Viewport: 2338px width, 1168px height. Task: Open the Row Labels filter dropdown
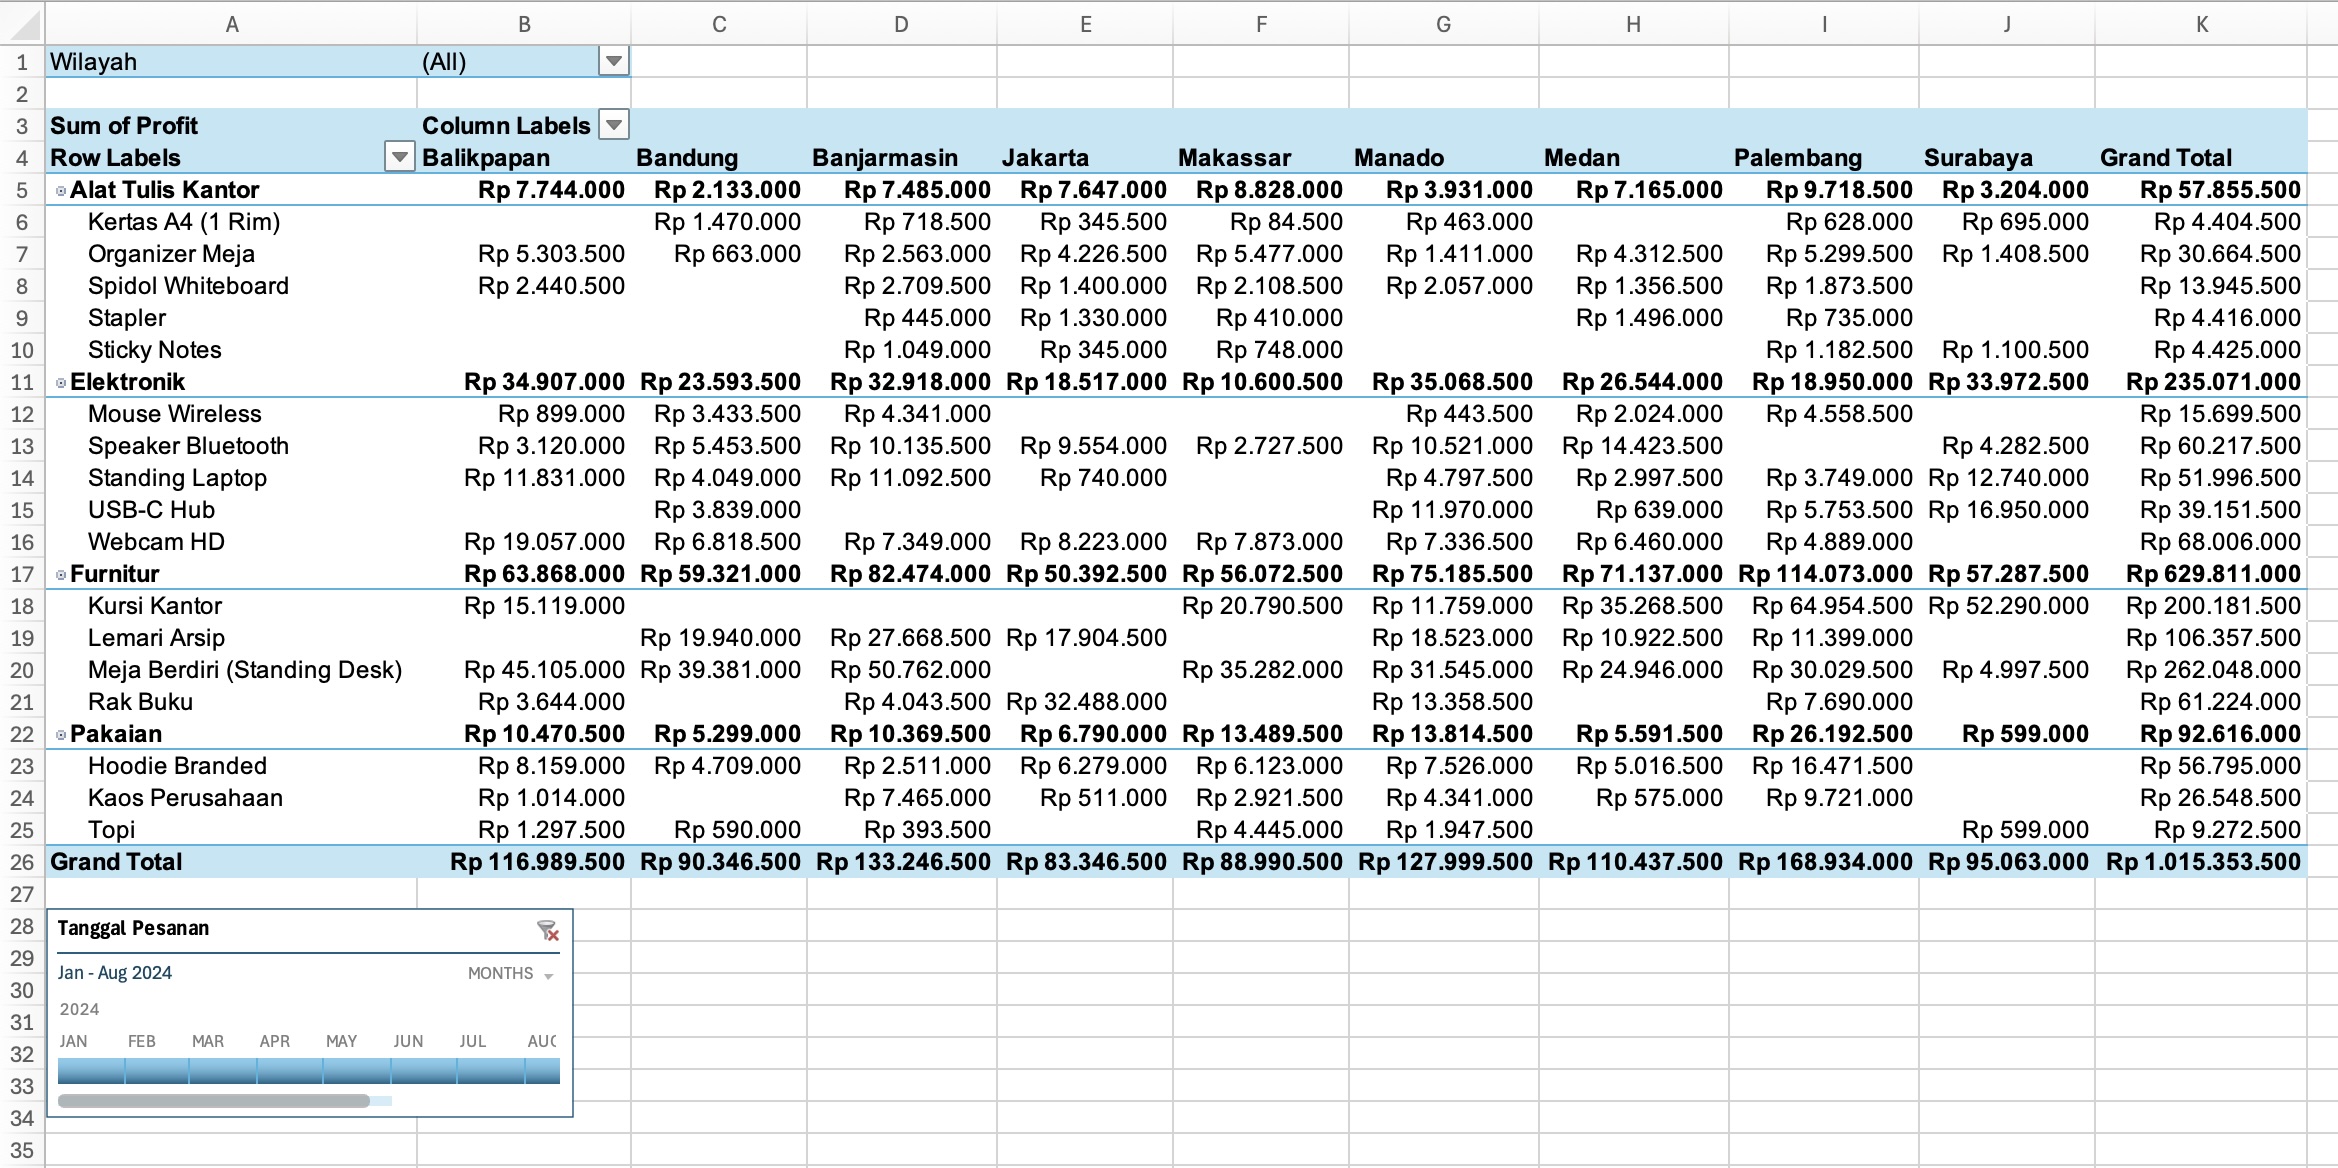(x=399, y=158)
